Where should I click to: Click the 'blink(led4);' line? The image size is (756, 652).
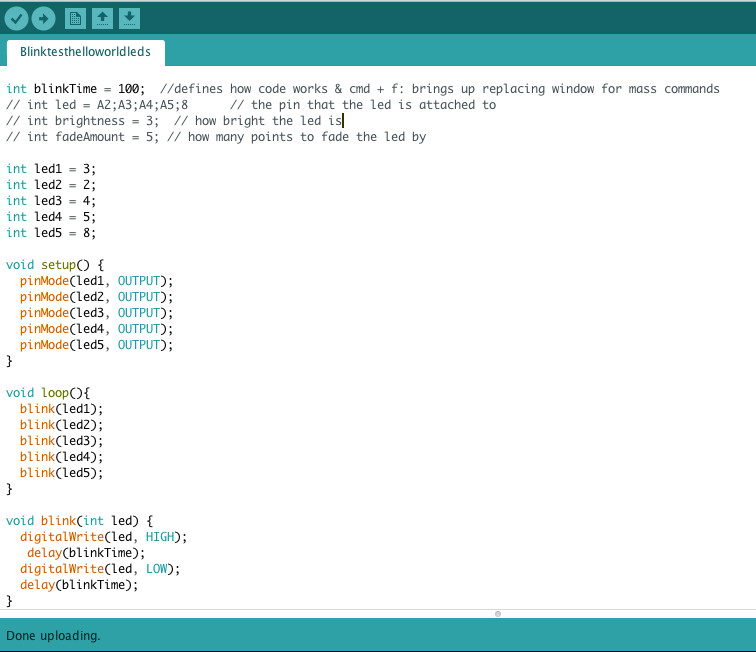pyautogui.click(x=61, y=457)
